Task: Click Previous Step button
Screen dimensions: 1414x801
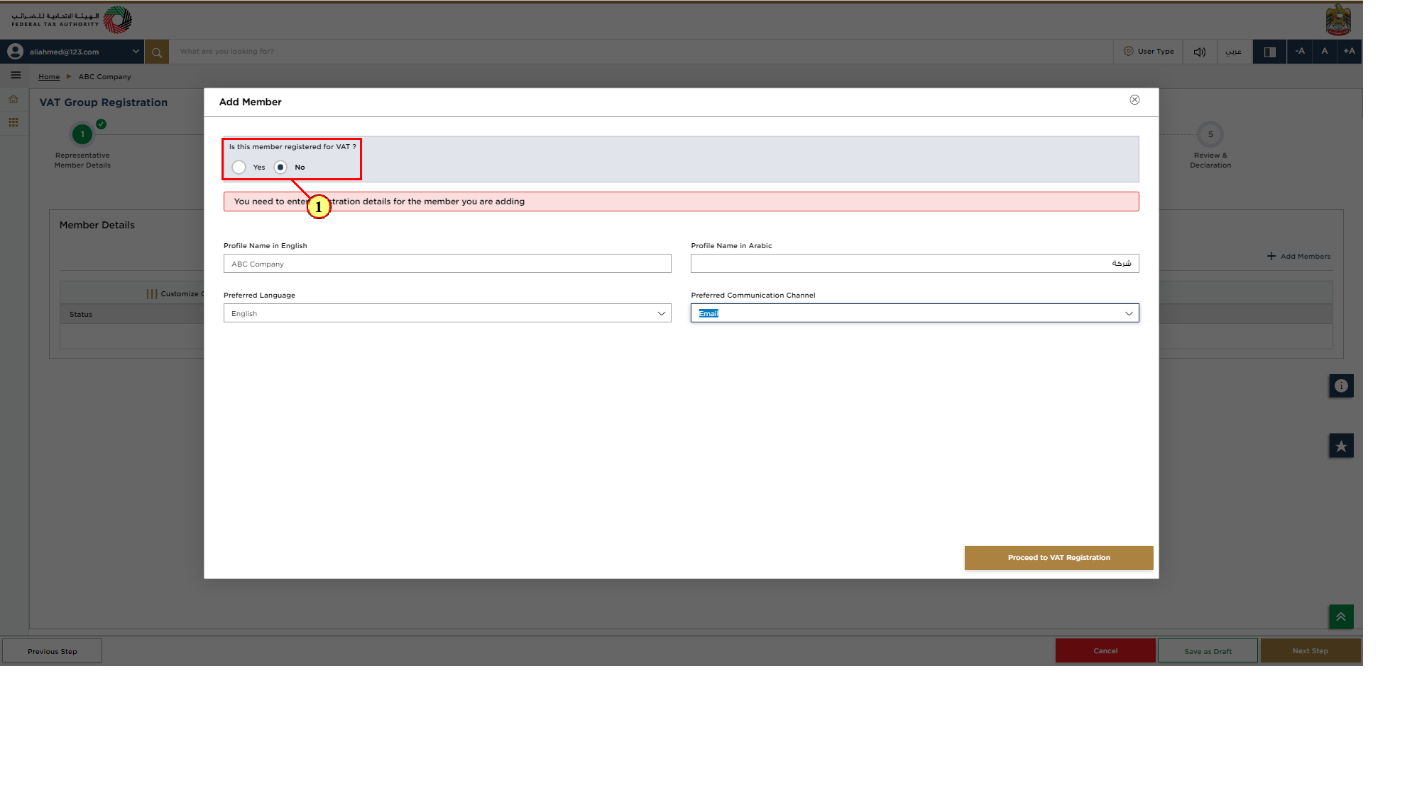Action: click(52, 651)
